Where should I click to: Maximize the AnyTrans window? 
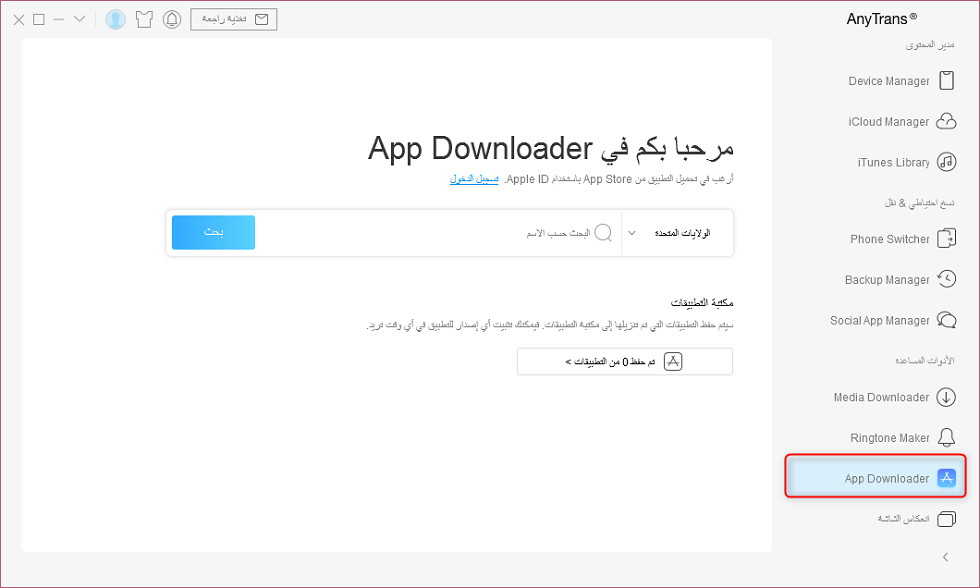(39, 19)
